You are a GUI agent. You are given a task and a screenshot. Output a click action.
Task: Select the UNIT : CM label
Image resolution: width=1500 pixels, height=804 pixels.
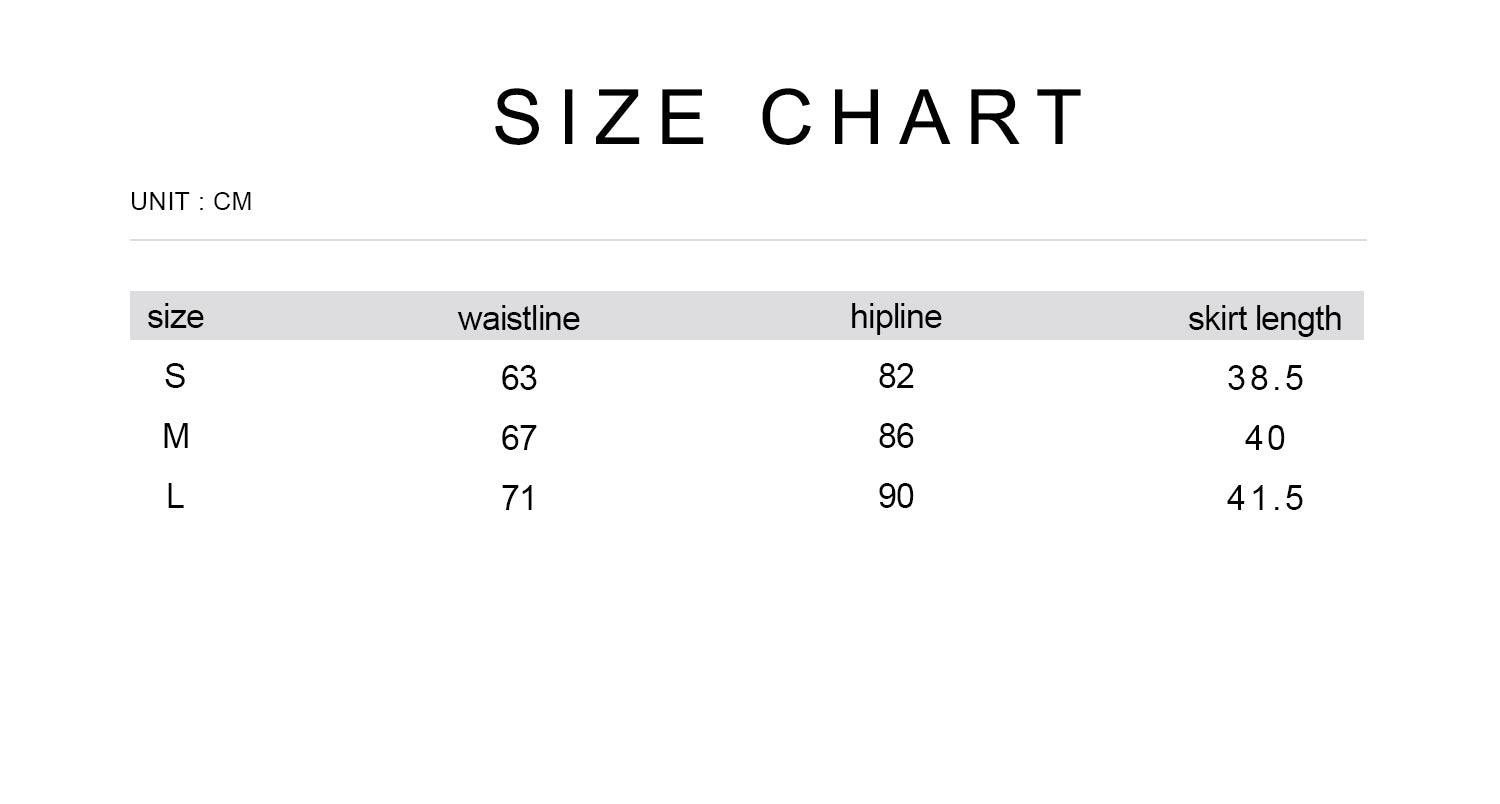pyautogui.click(x=191, y=202)
